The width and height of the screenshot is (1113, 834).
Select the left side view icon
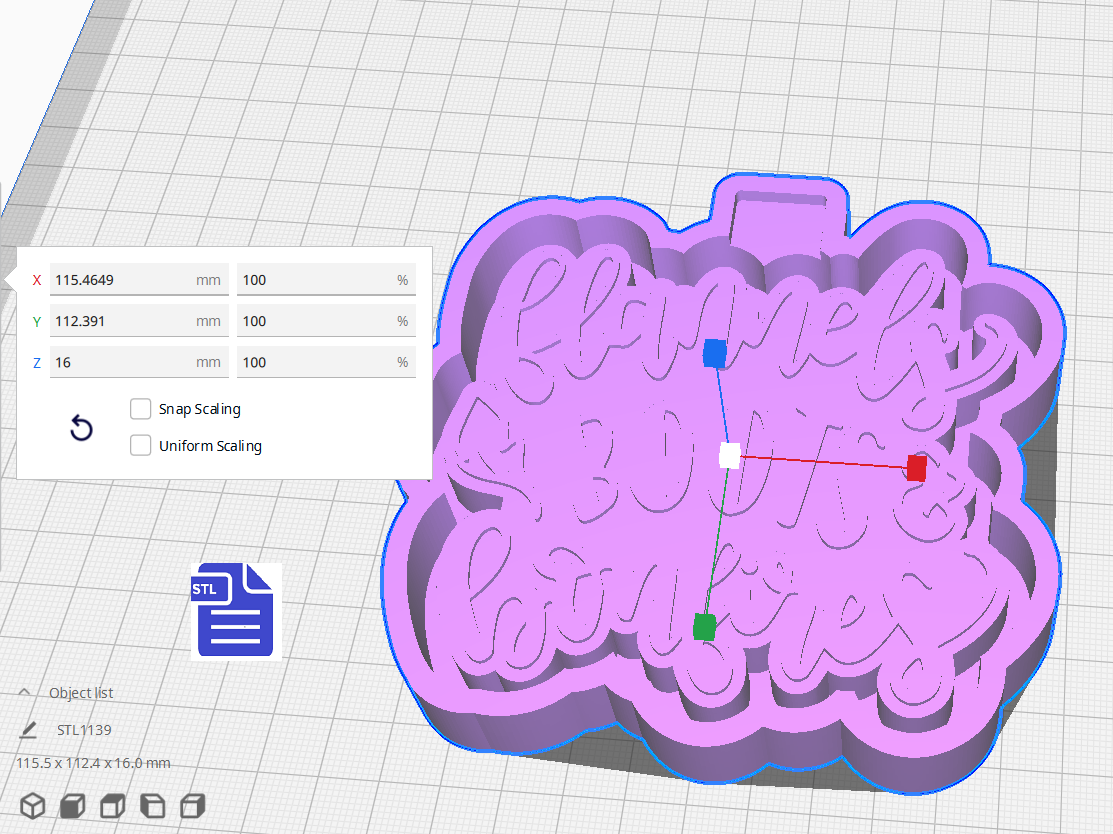[x=152, y=805]
